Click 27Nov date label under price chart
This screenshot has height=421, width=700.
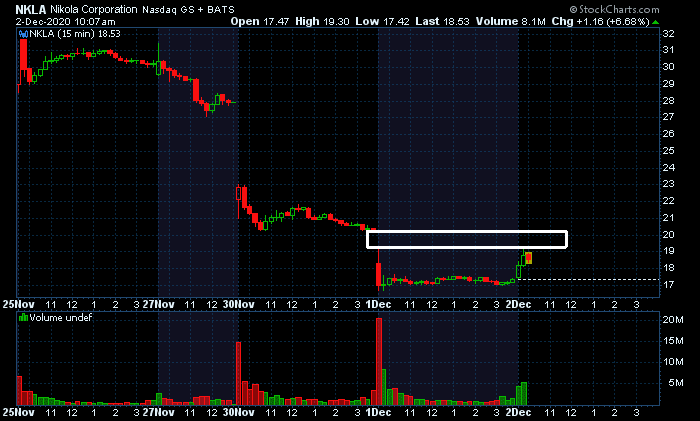(x=158, y=304)
